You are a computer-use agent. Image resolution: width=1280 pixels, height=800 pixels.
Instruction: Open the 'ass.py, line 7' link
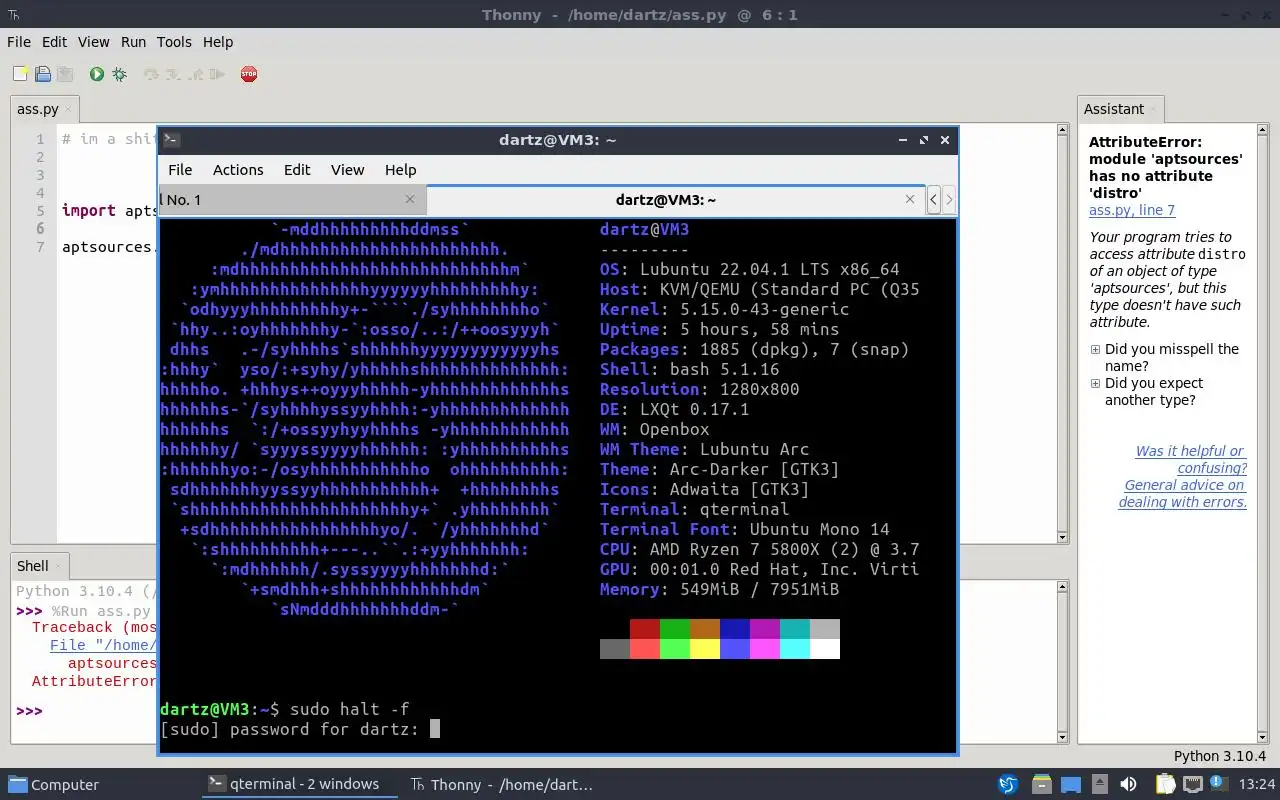(x=1132, y=210)
